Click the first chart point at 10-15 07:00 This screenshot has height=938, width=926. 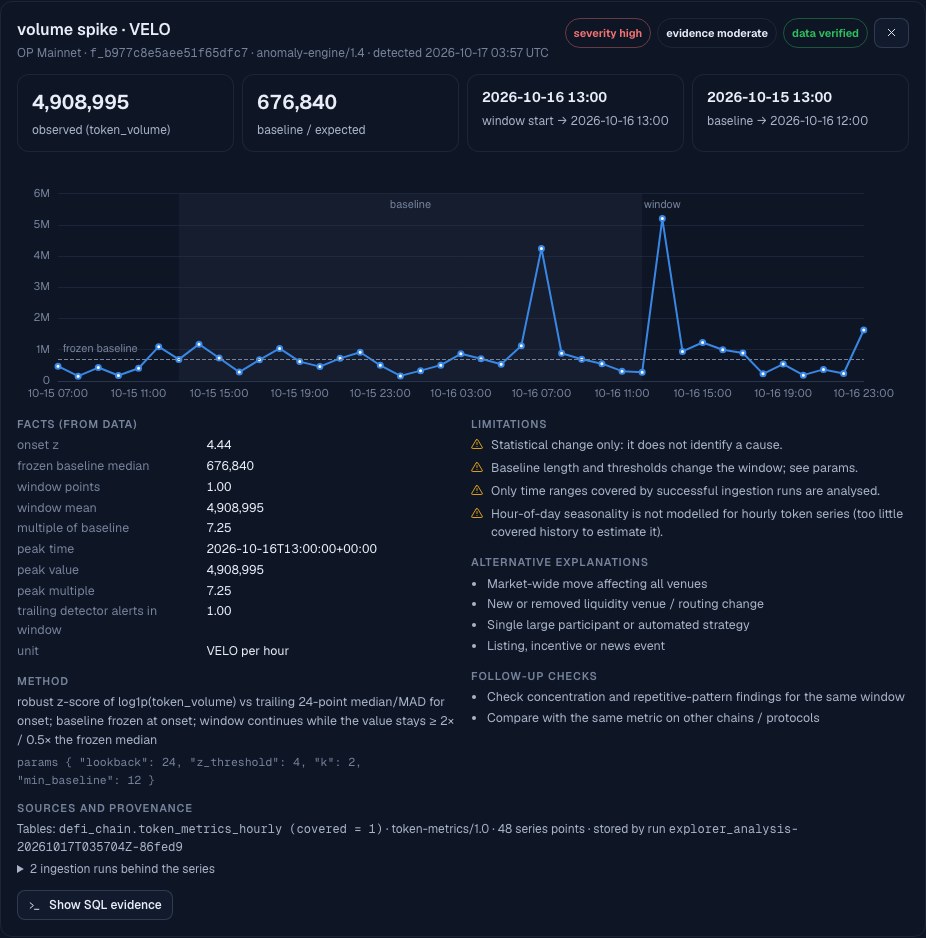tap(58, 366)
